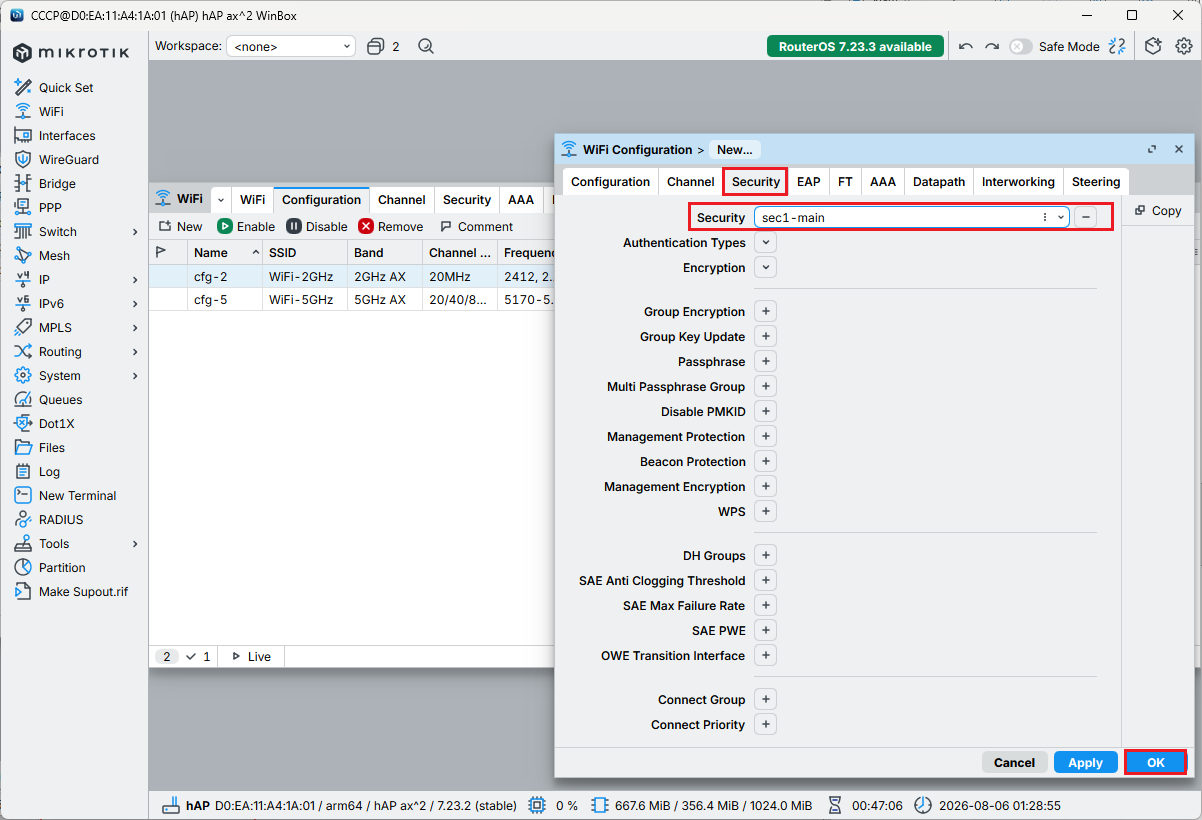The height and width of the screenshot is (820, 1202).
Task: Add a Group Encryption value
Action: [765, 312]
